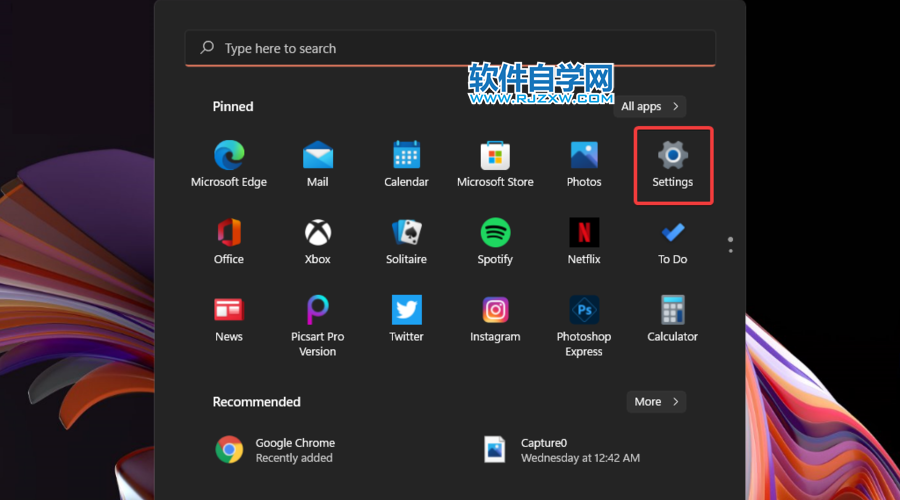Focus the Type here to search box
Image resolution: width=900 pixels, height=500 pixels.
pyautogui.click(x=450, y=48)
